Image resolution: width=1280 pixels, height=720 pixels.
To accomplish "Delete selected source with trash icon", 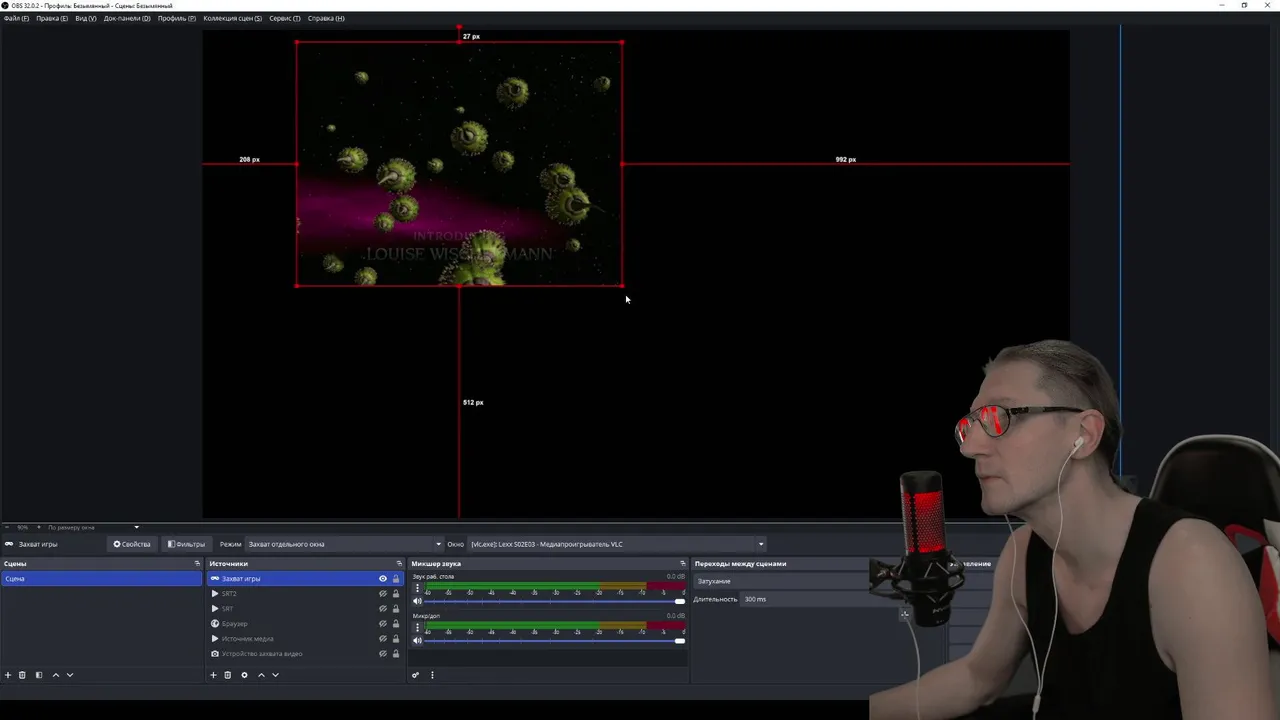I will [227, 675].
